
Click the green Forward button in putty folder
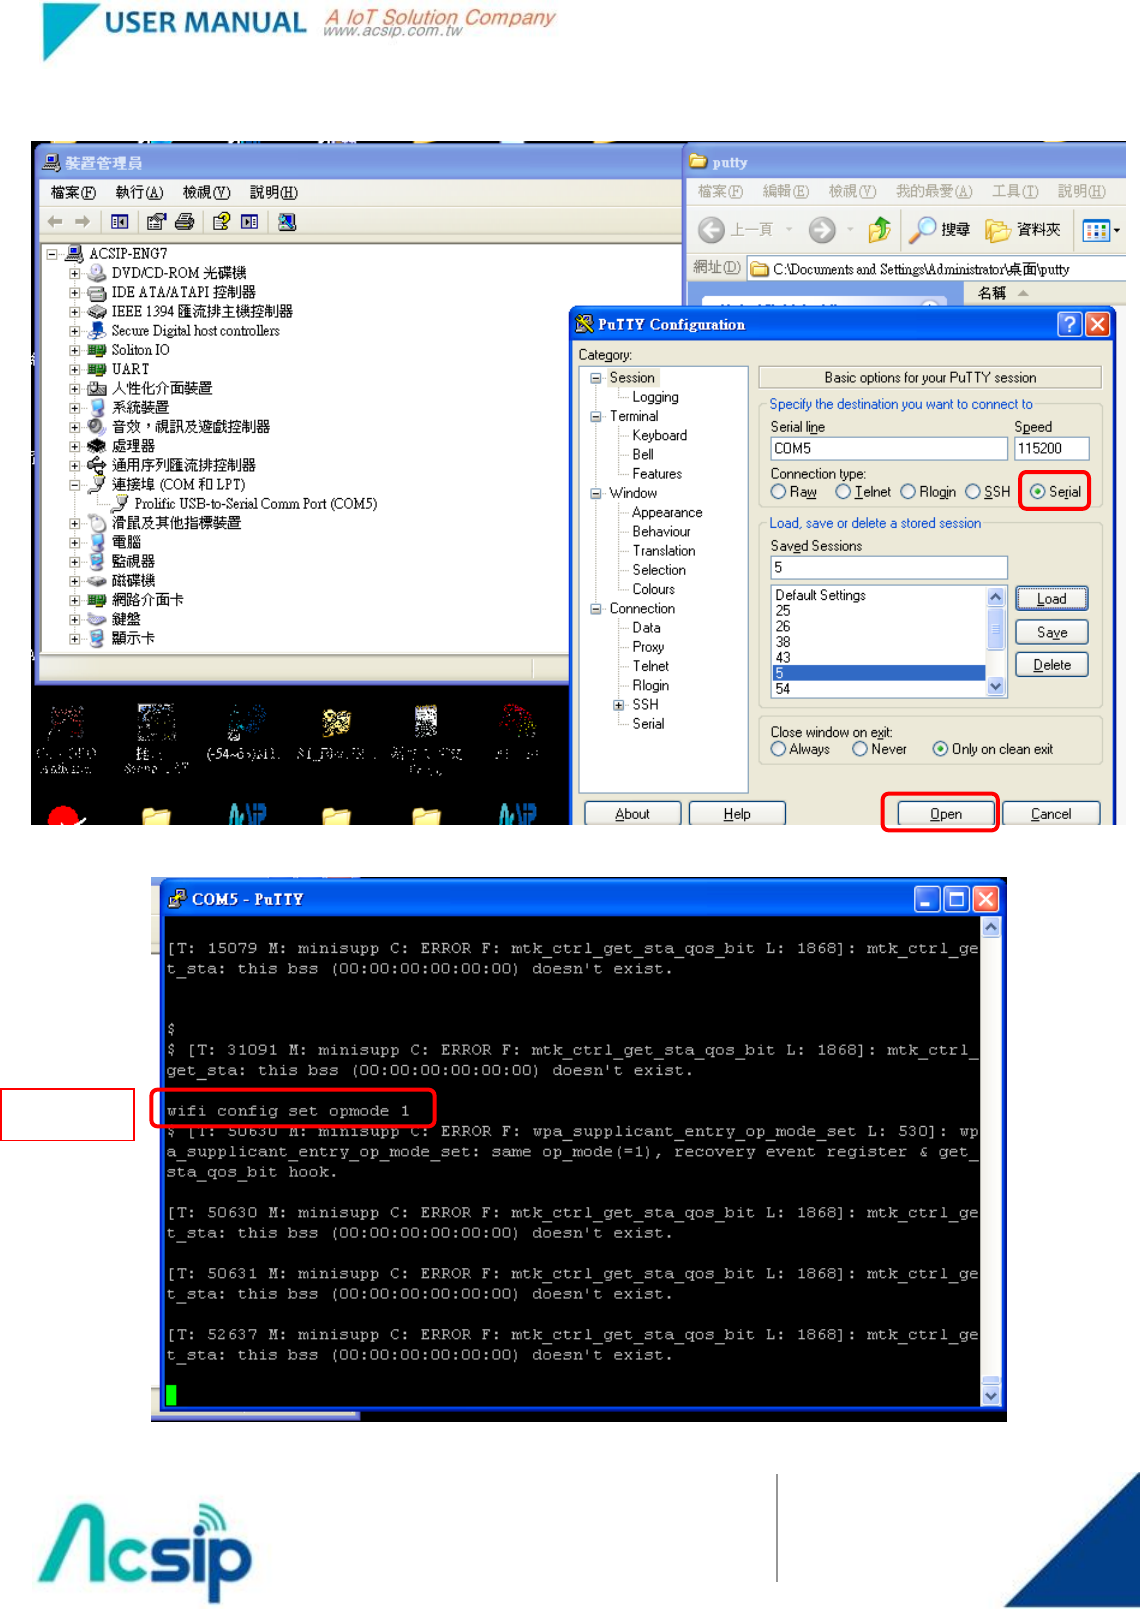(822, 230)
